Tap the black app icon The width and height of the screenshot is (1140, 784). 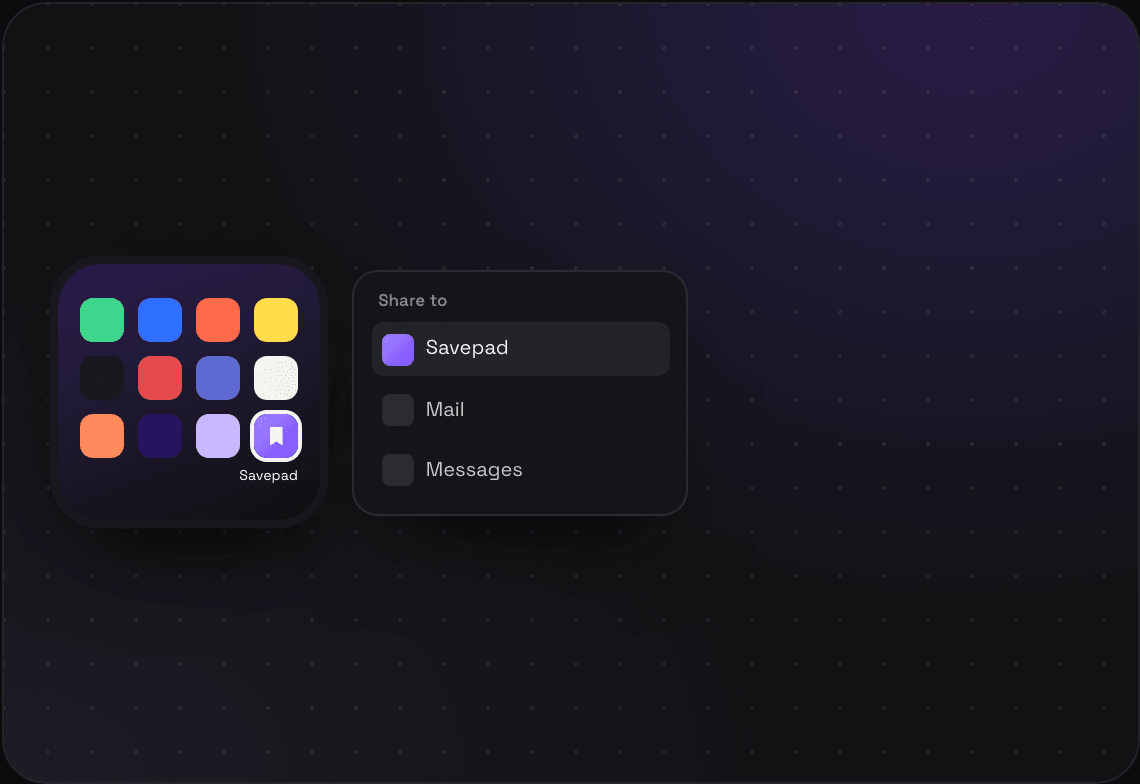click(102, 377)
